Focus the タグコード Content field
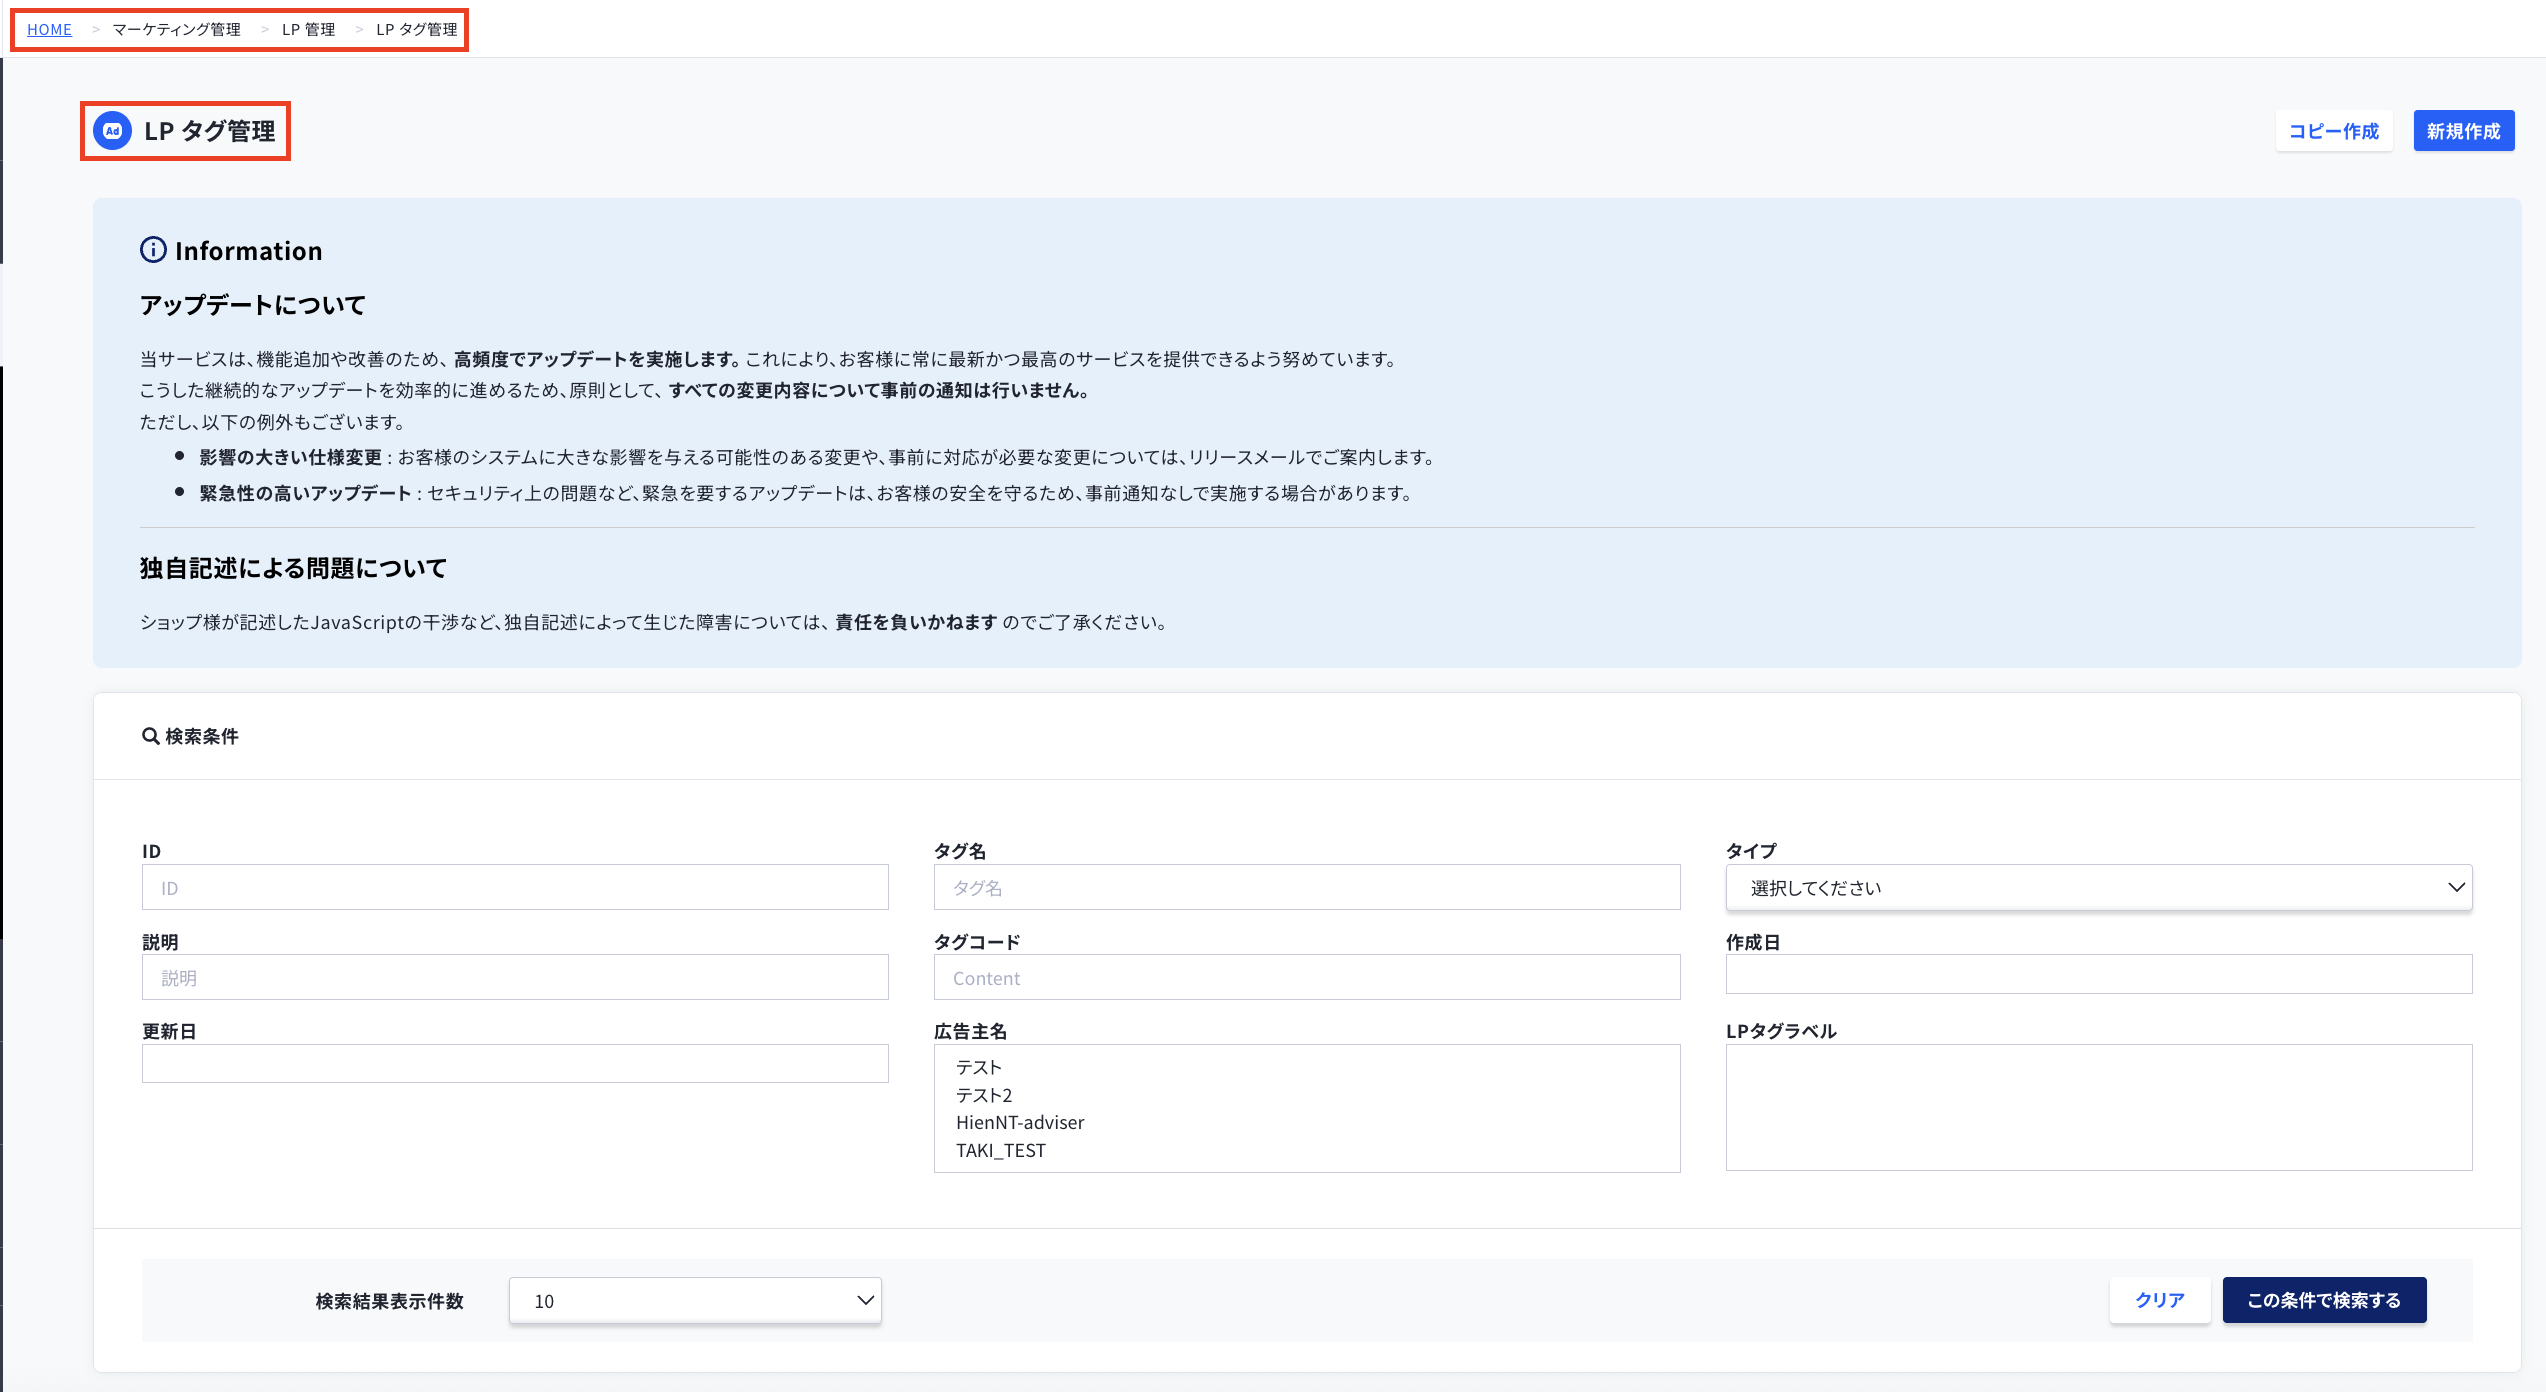This screenshot has width=2546, height=1392. point(1307,977)
